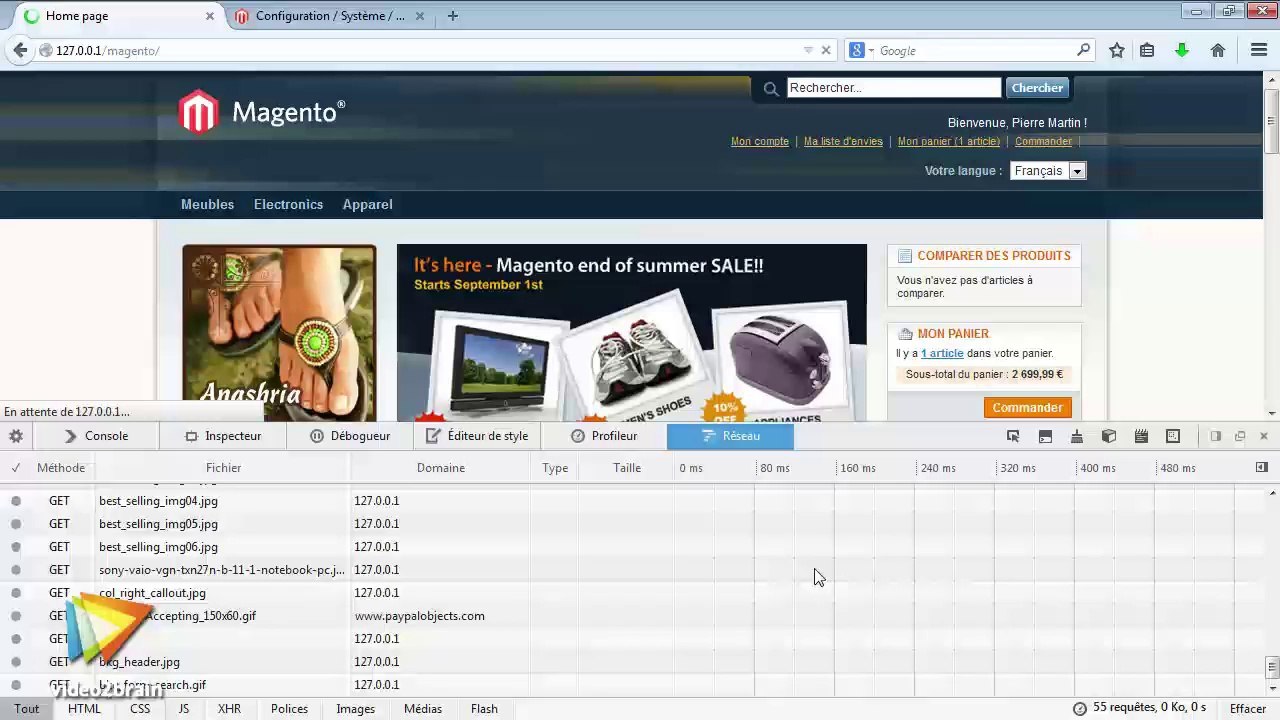This screenshot has height=720, width=1280.
Task: Filter network requests by Flash
Action: [484, 708]
